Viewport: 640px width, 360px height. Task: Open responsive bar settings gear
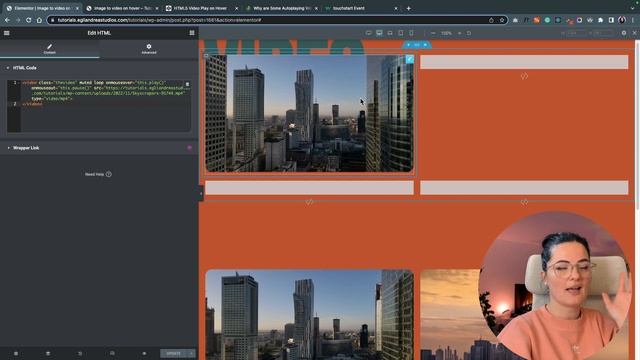click(624, 33)
